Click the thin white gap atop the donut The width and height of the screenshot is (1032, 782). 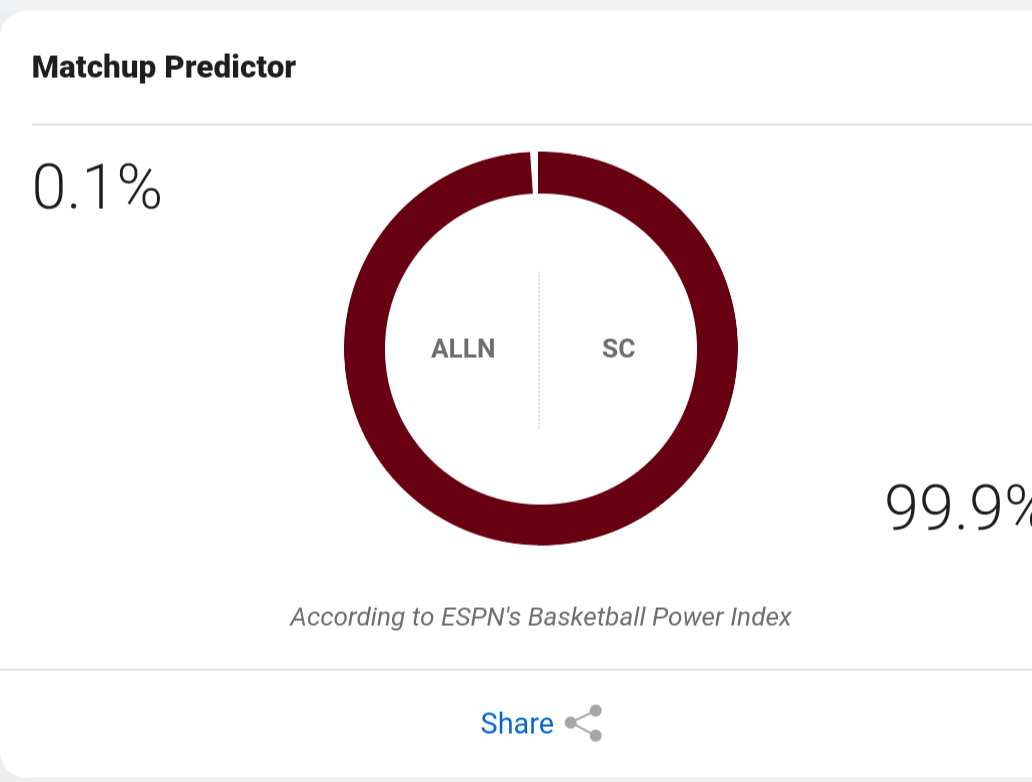pos(535,172)
